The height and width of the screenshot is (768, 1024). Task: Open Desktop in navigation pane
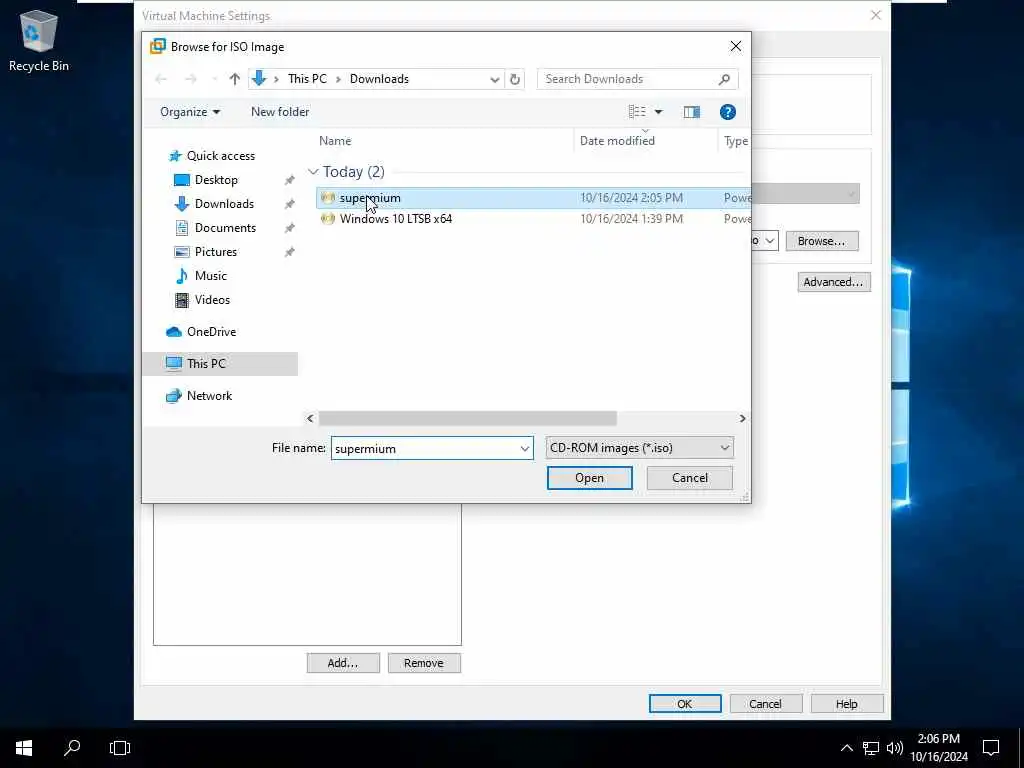click(216, 180)
